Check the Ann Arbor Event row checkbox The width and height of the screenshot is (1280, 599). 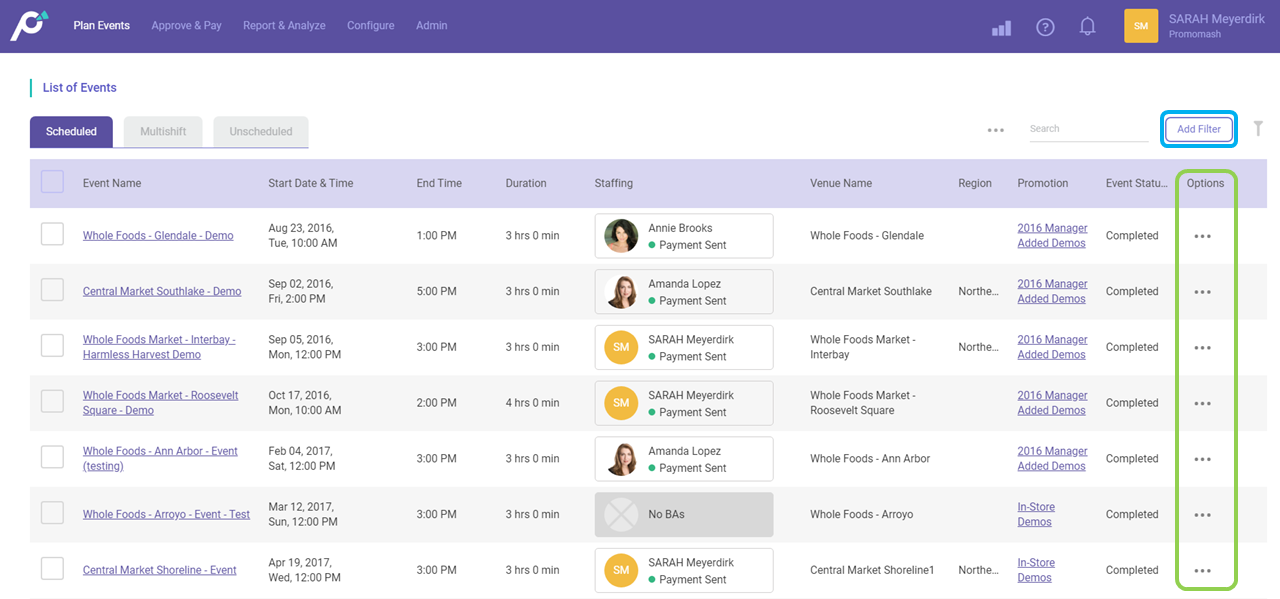(x=52, y=457)
